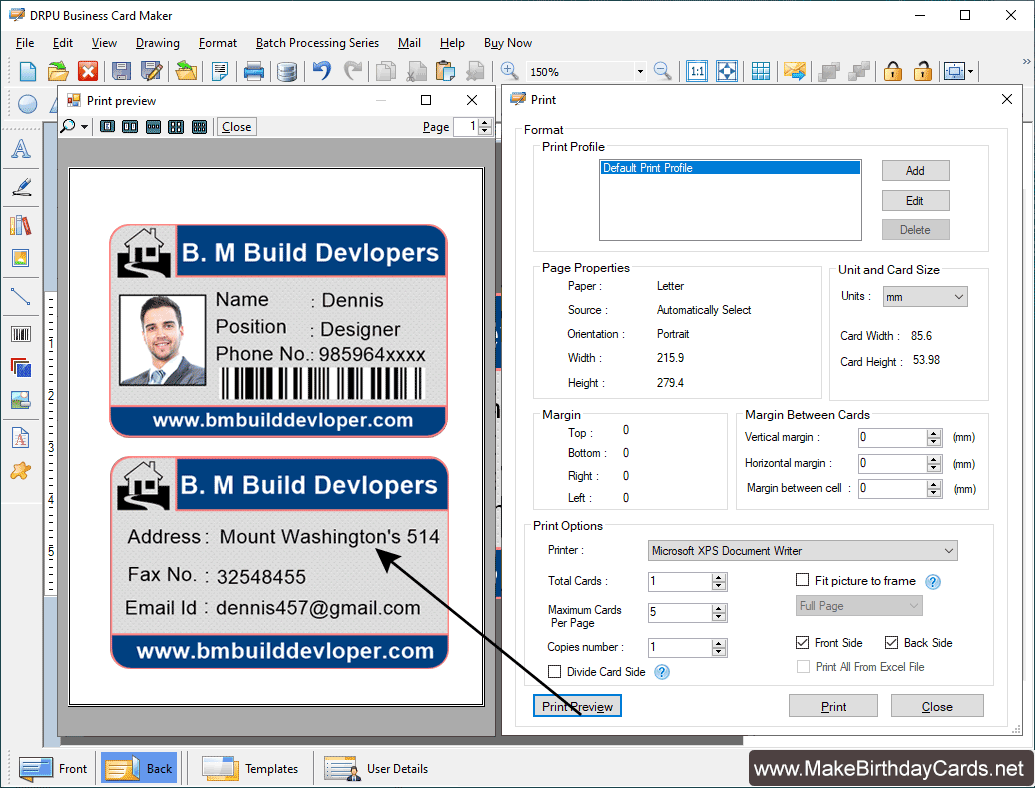Click the fit-to-window icon
Viewport: 1035px width, 788px height.
(727, 71)
